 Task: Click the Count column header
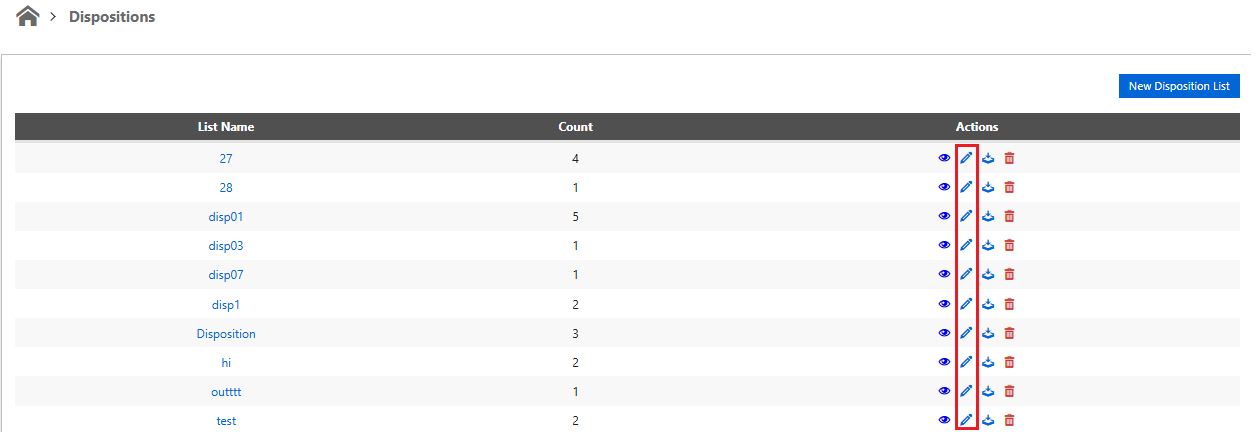(x=575, y=127)
